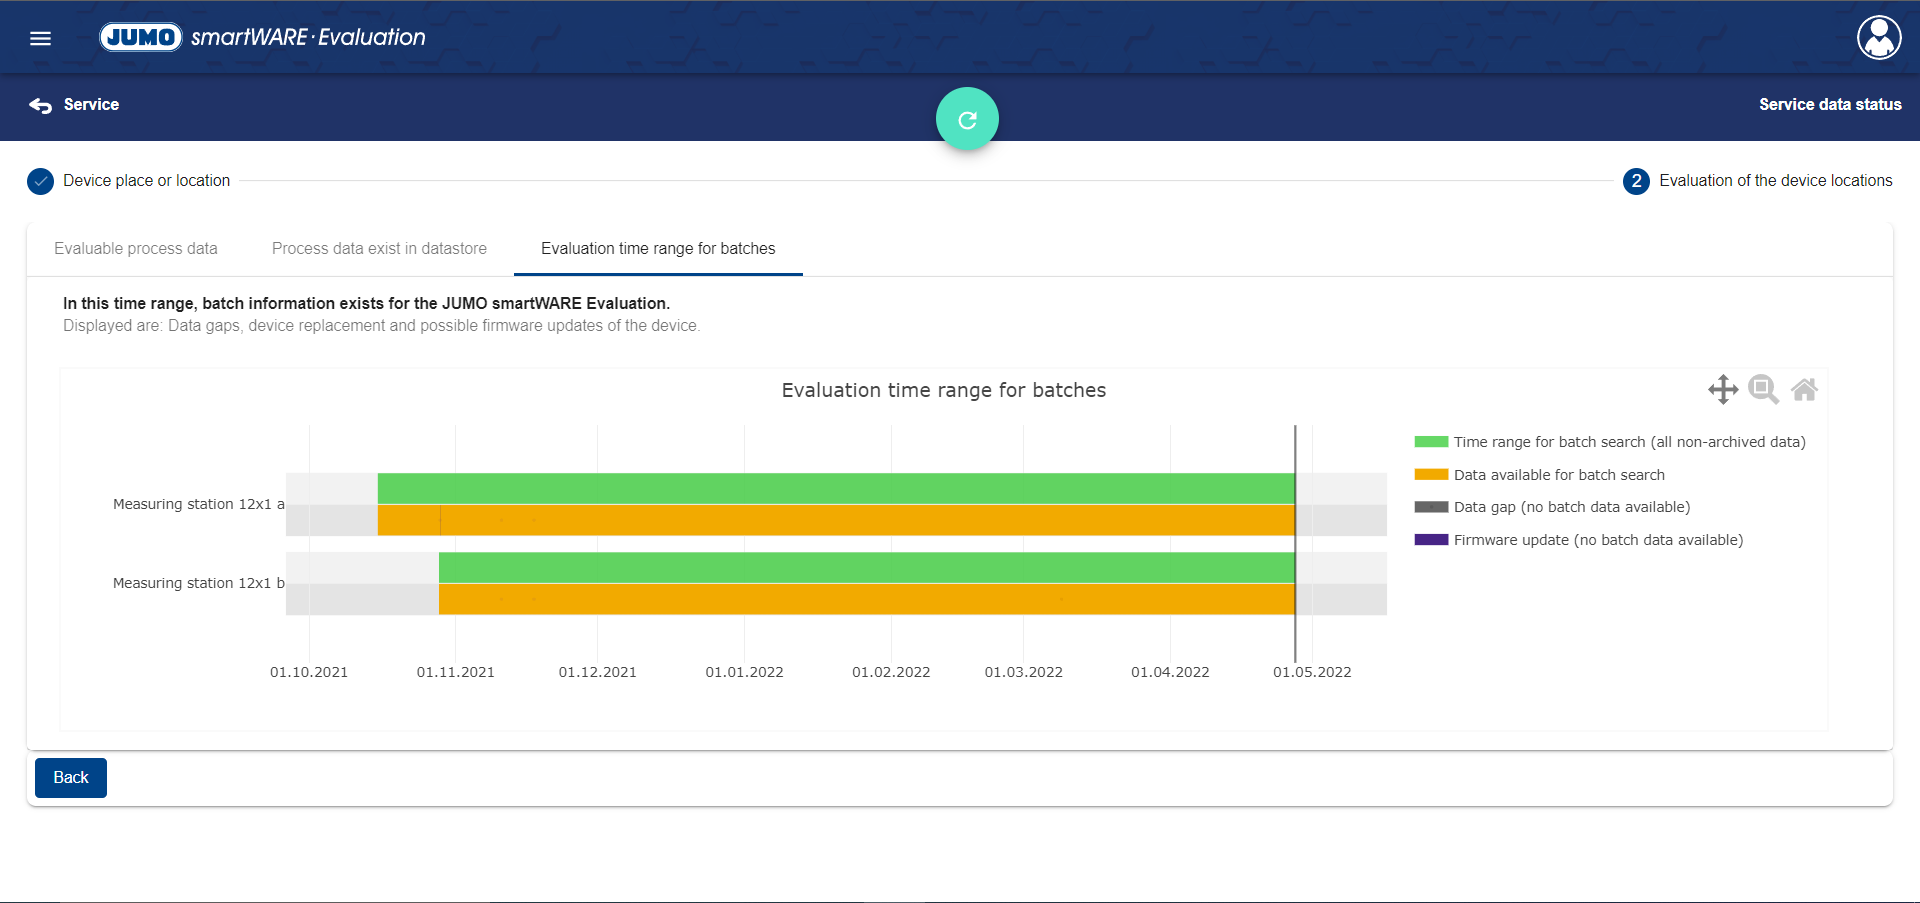
Task: Click step 2 number circle
Action: 1636,181
